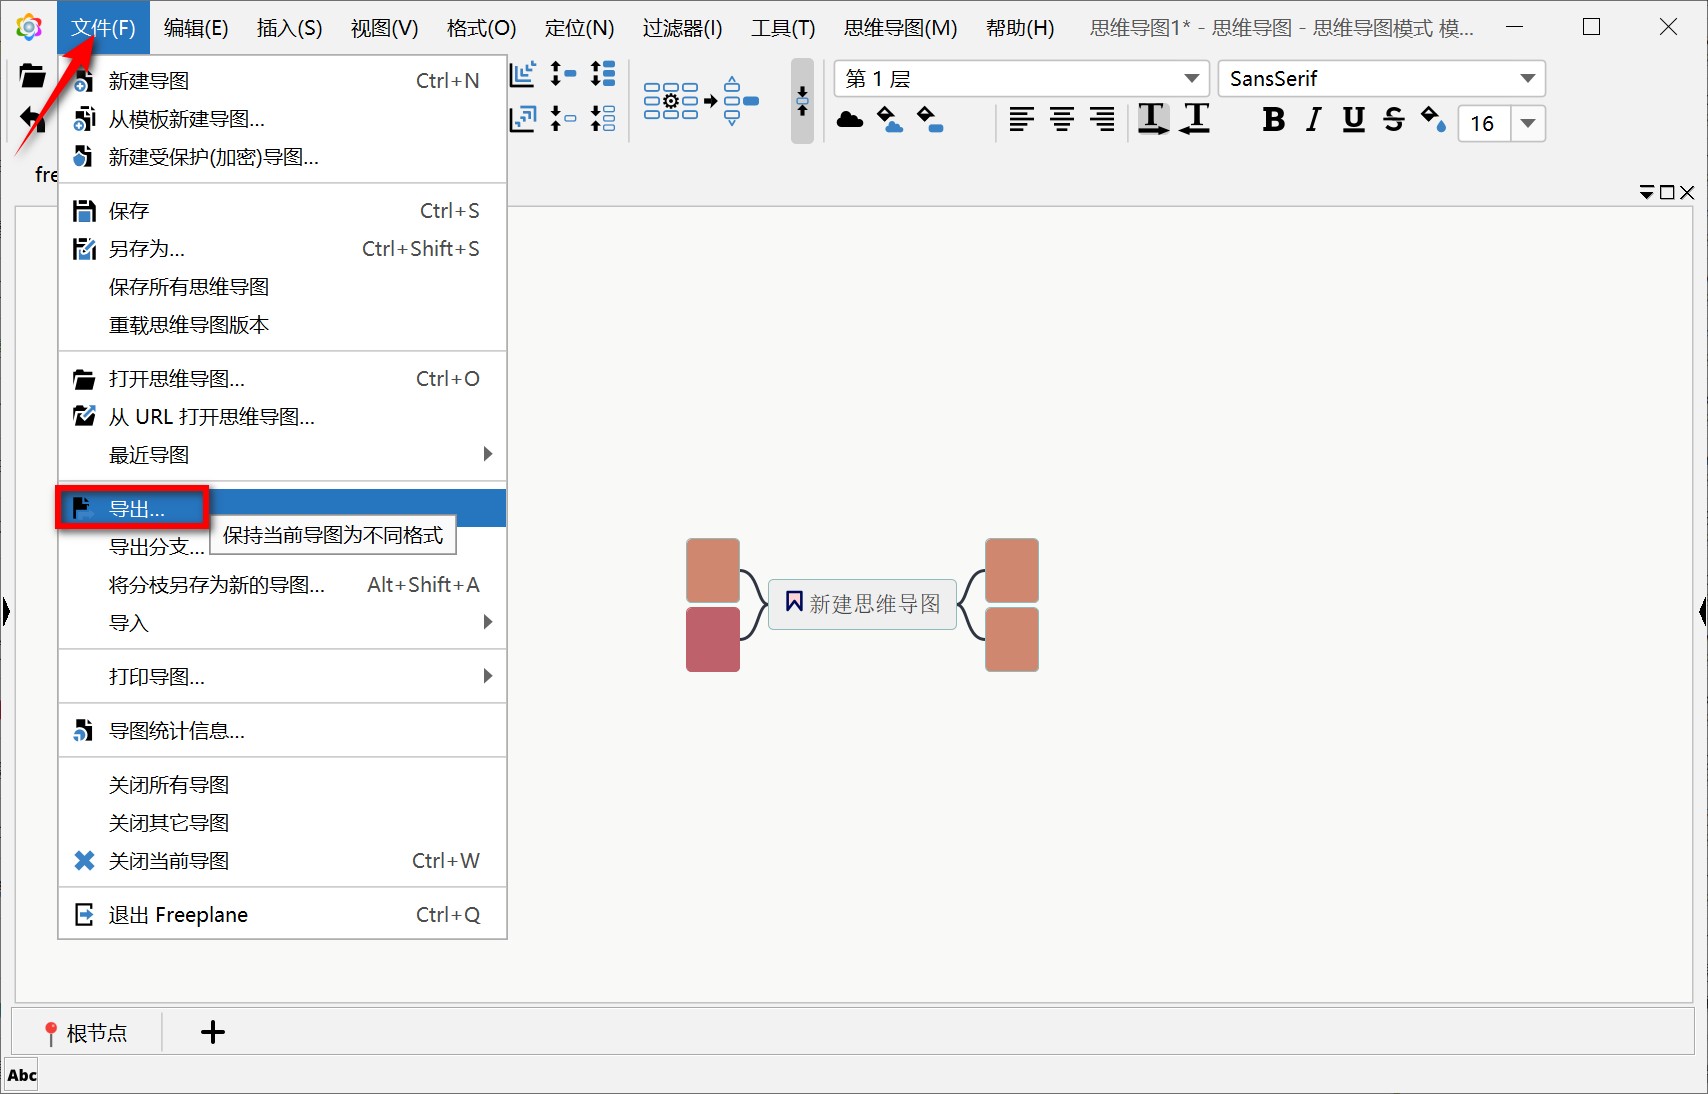1708x1094 pixels.
Task: Click the Freeplane app logo icon
Action: pos(29,28)
